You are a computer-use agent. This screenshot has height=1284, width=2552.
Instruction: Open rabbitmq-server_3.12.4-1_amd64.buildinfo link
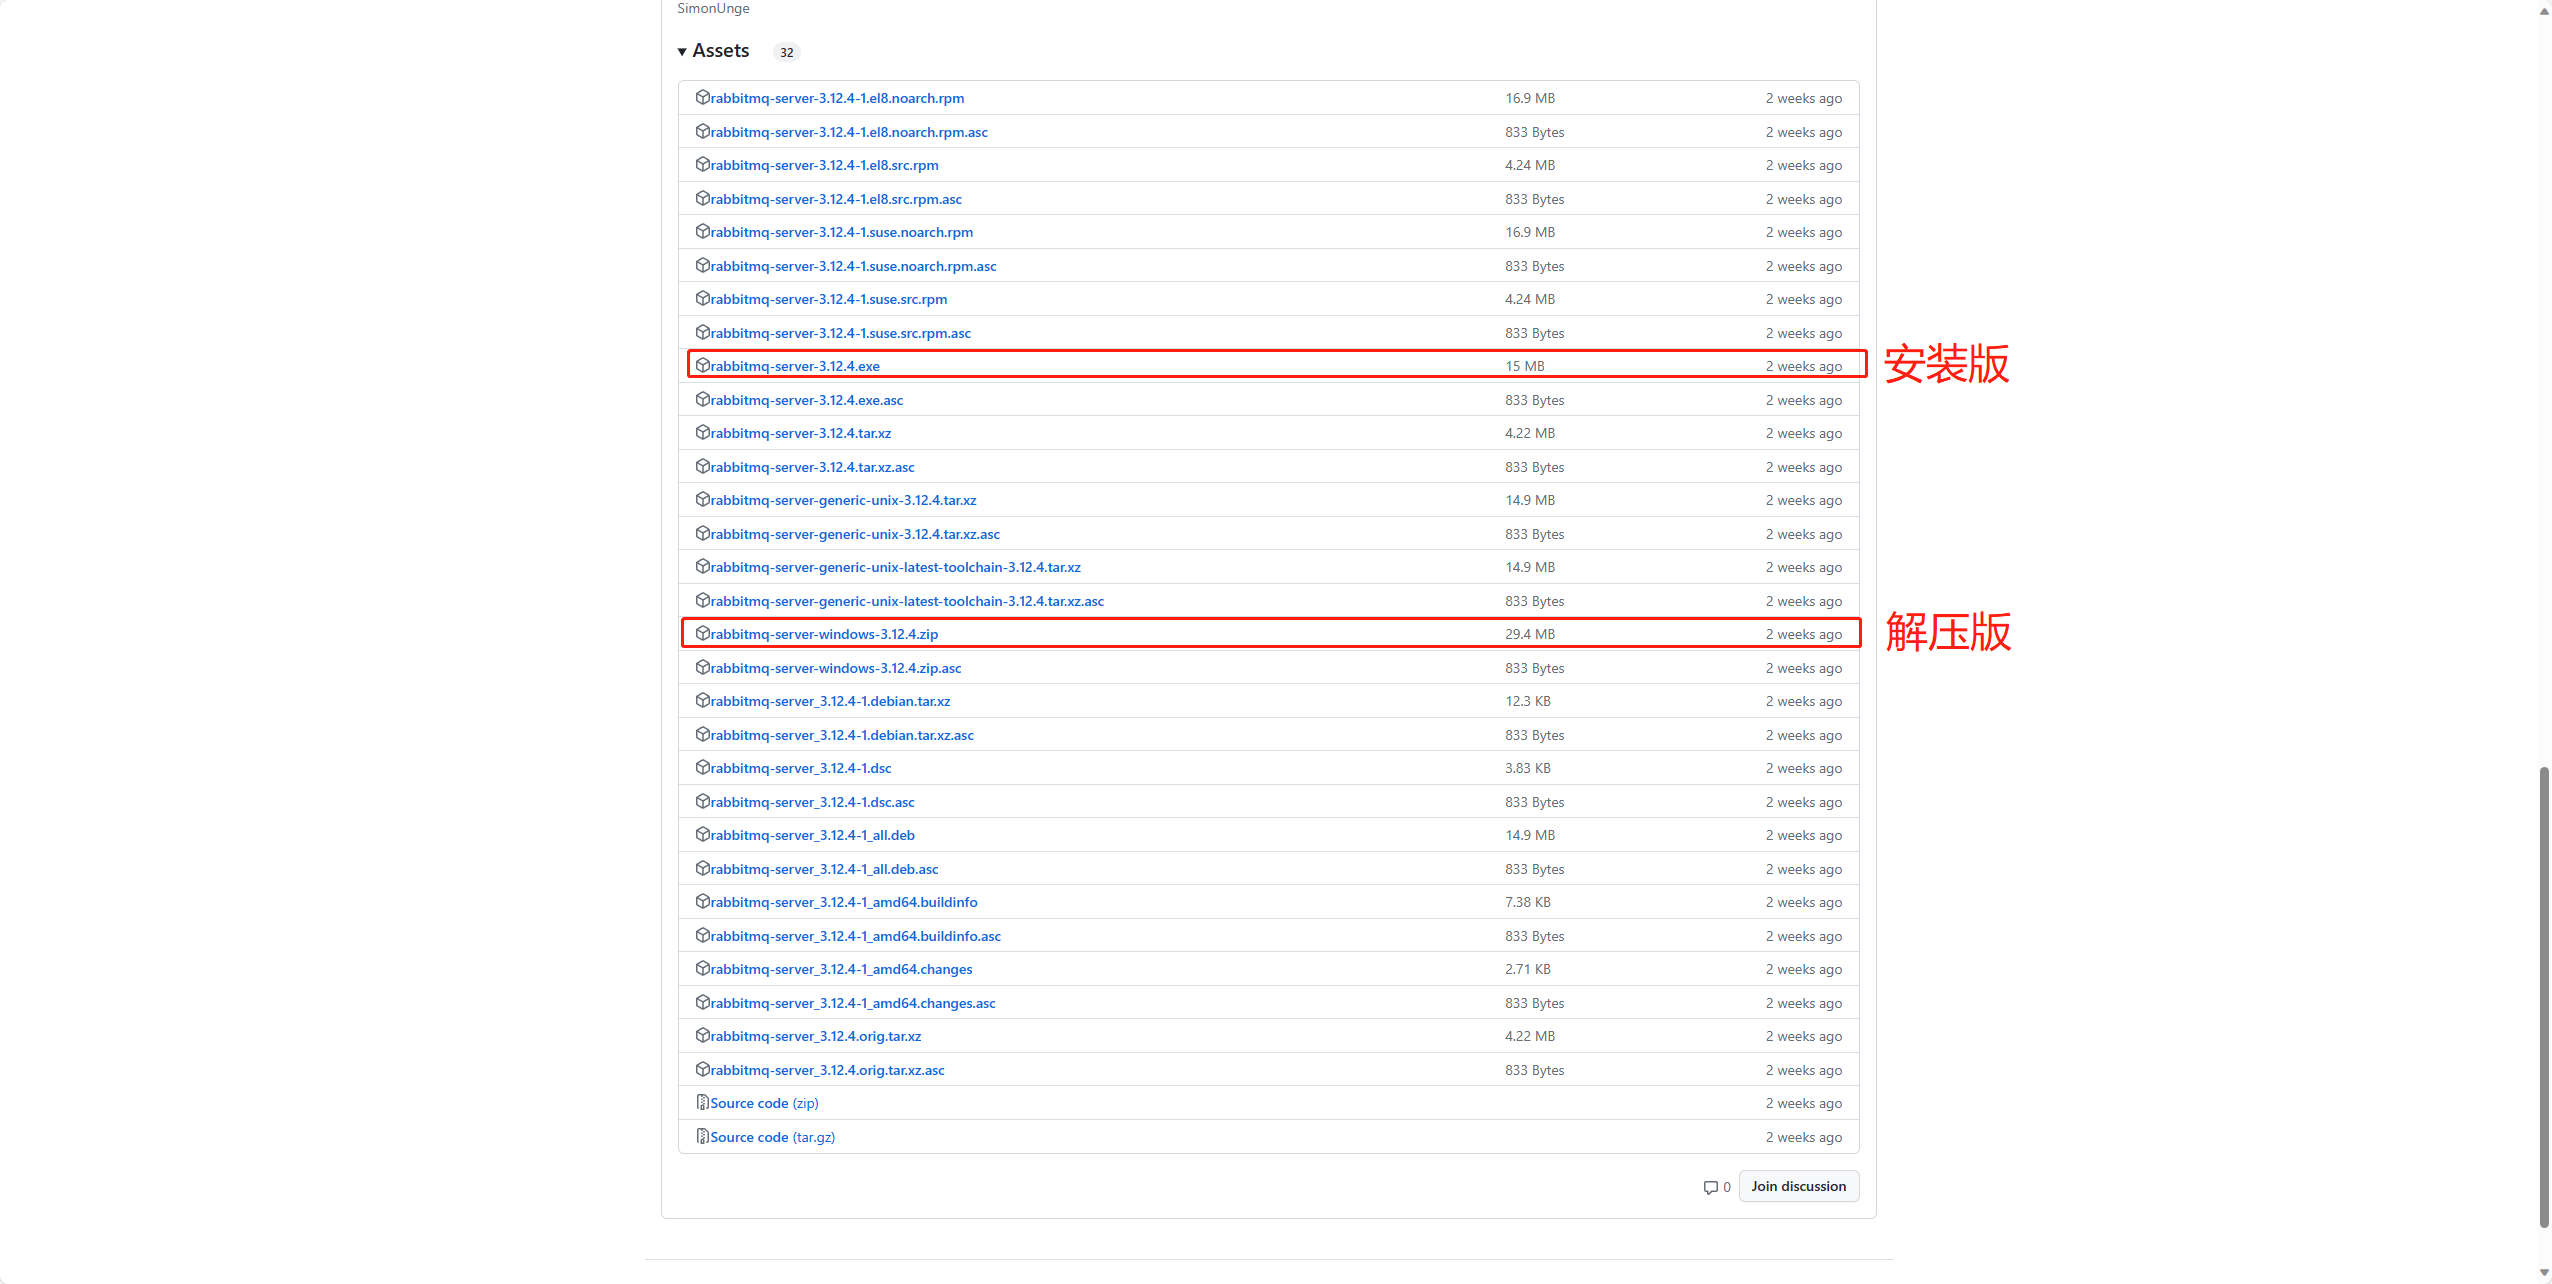click(844, 902)
